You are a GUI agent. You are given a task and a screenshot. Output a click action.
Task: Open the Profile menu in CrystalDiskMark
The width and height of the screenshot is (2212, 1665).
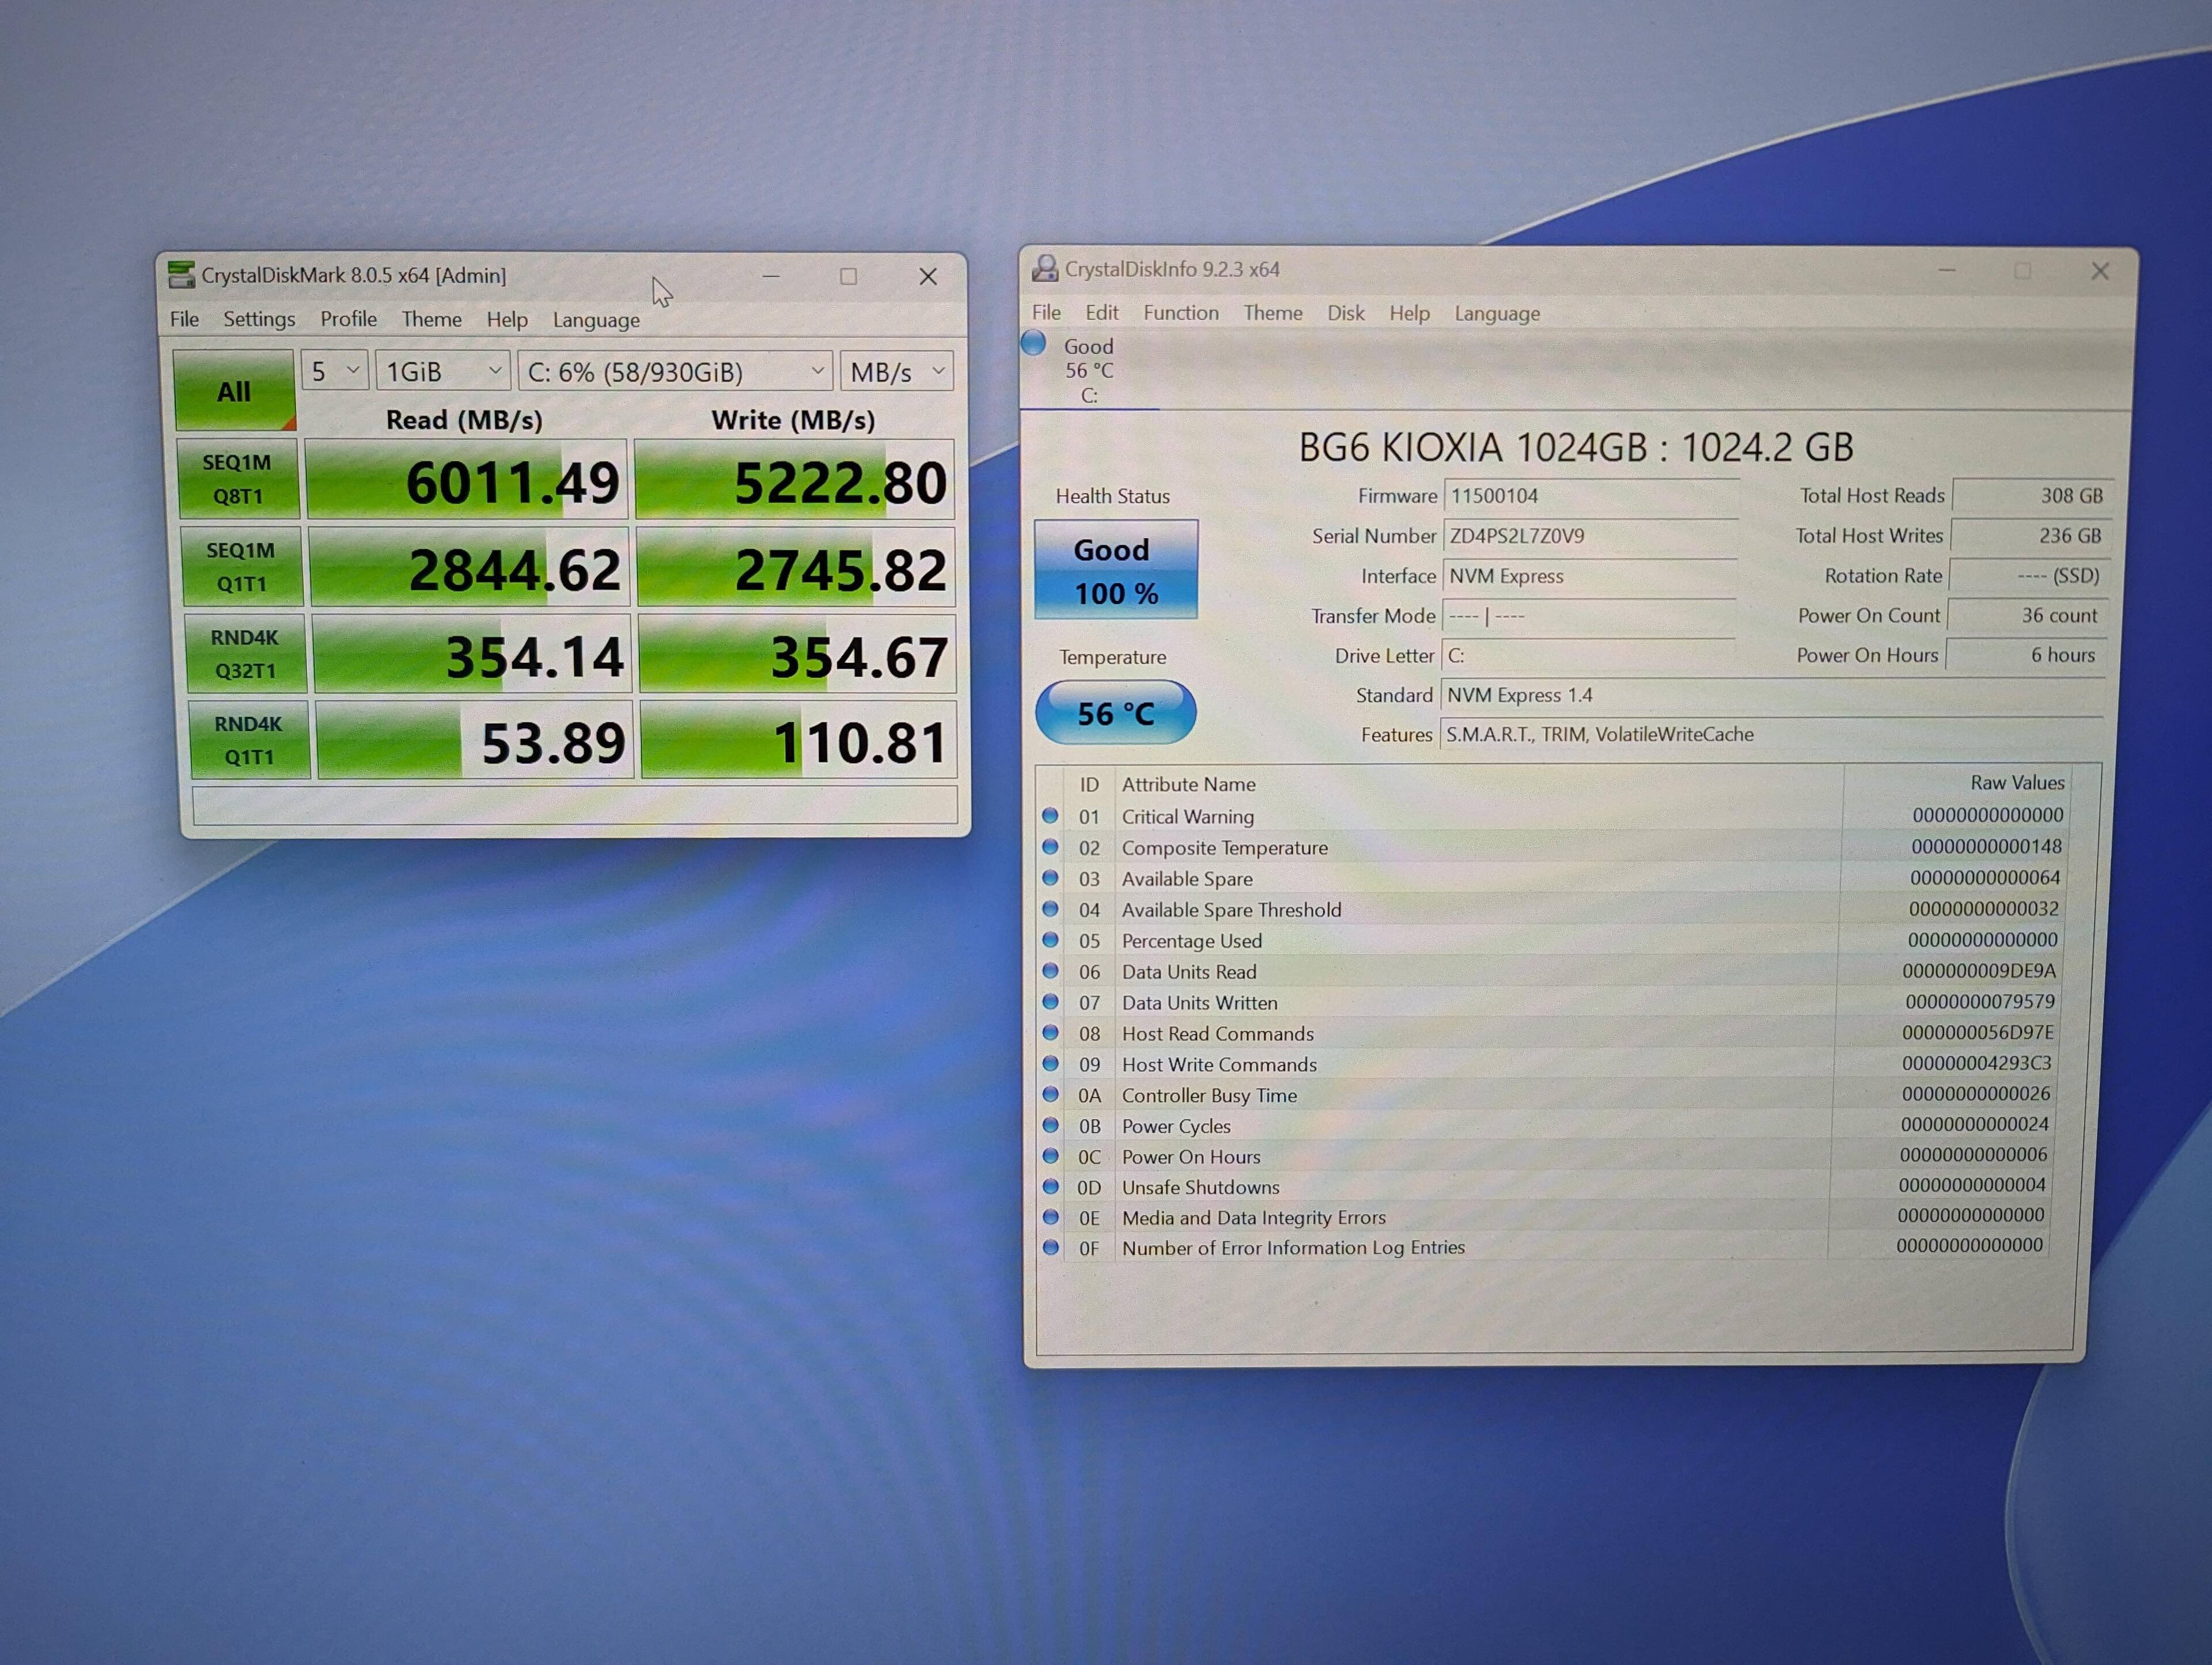pos(348,319)
